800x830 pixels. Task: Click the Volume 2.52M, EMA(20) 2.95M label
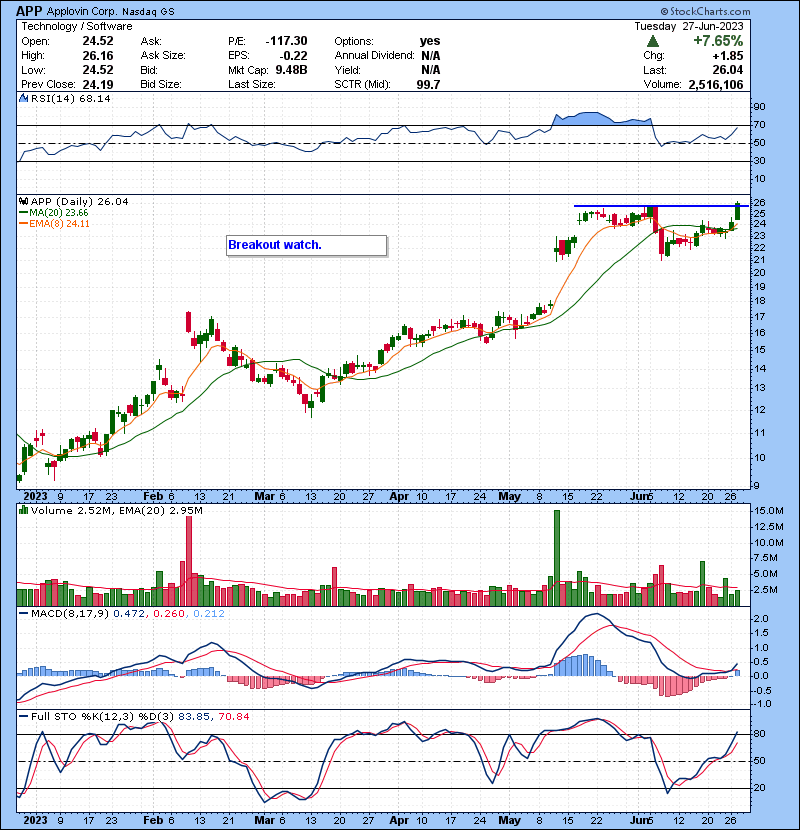pyautogui.click(x=116, y=510)
